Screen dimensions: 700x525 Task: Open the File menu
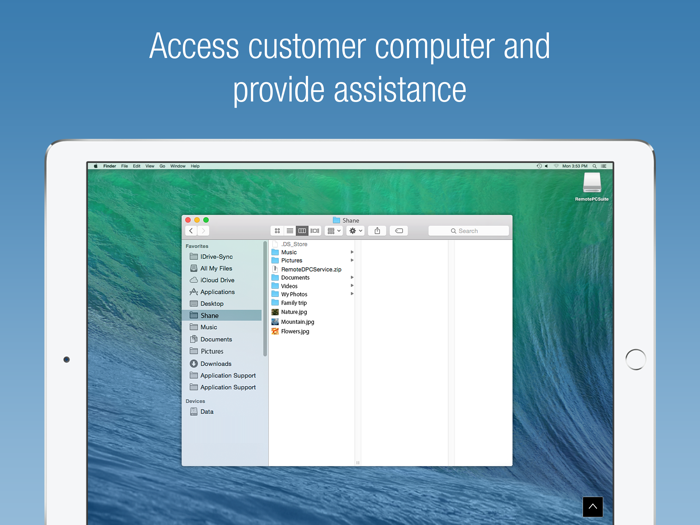click(x=125, y=166)
